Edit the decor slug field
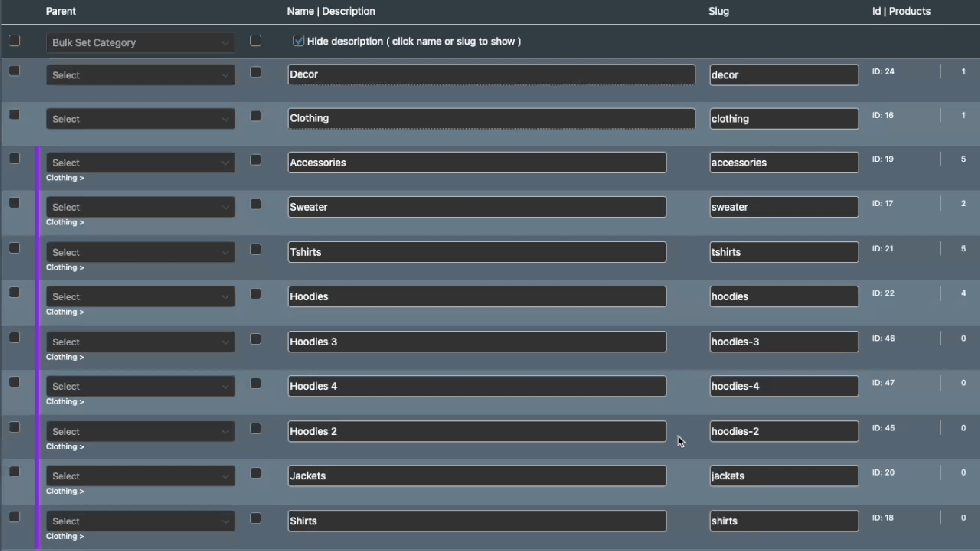 click(x=784, y=75)
